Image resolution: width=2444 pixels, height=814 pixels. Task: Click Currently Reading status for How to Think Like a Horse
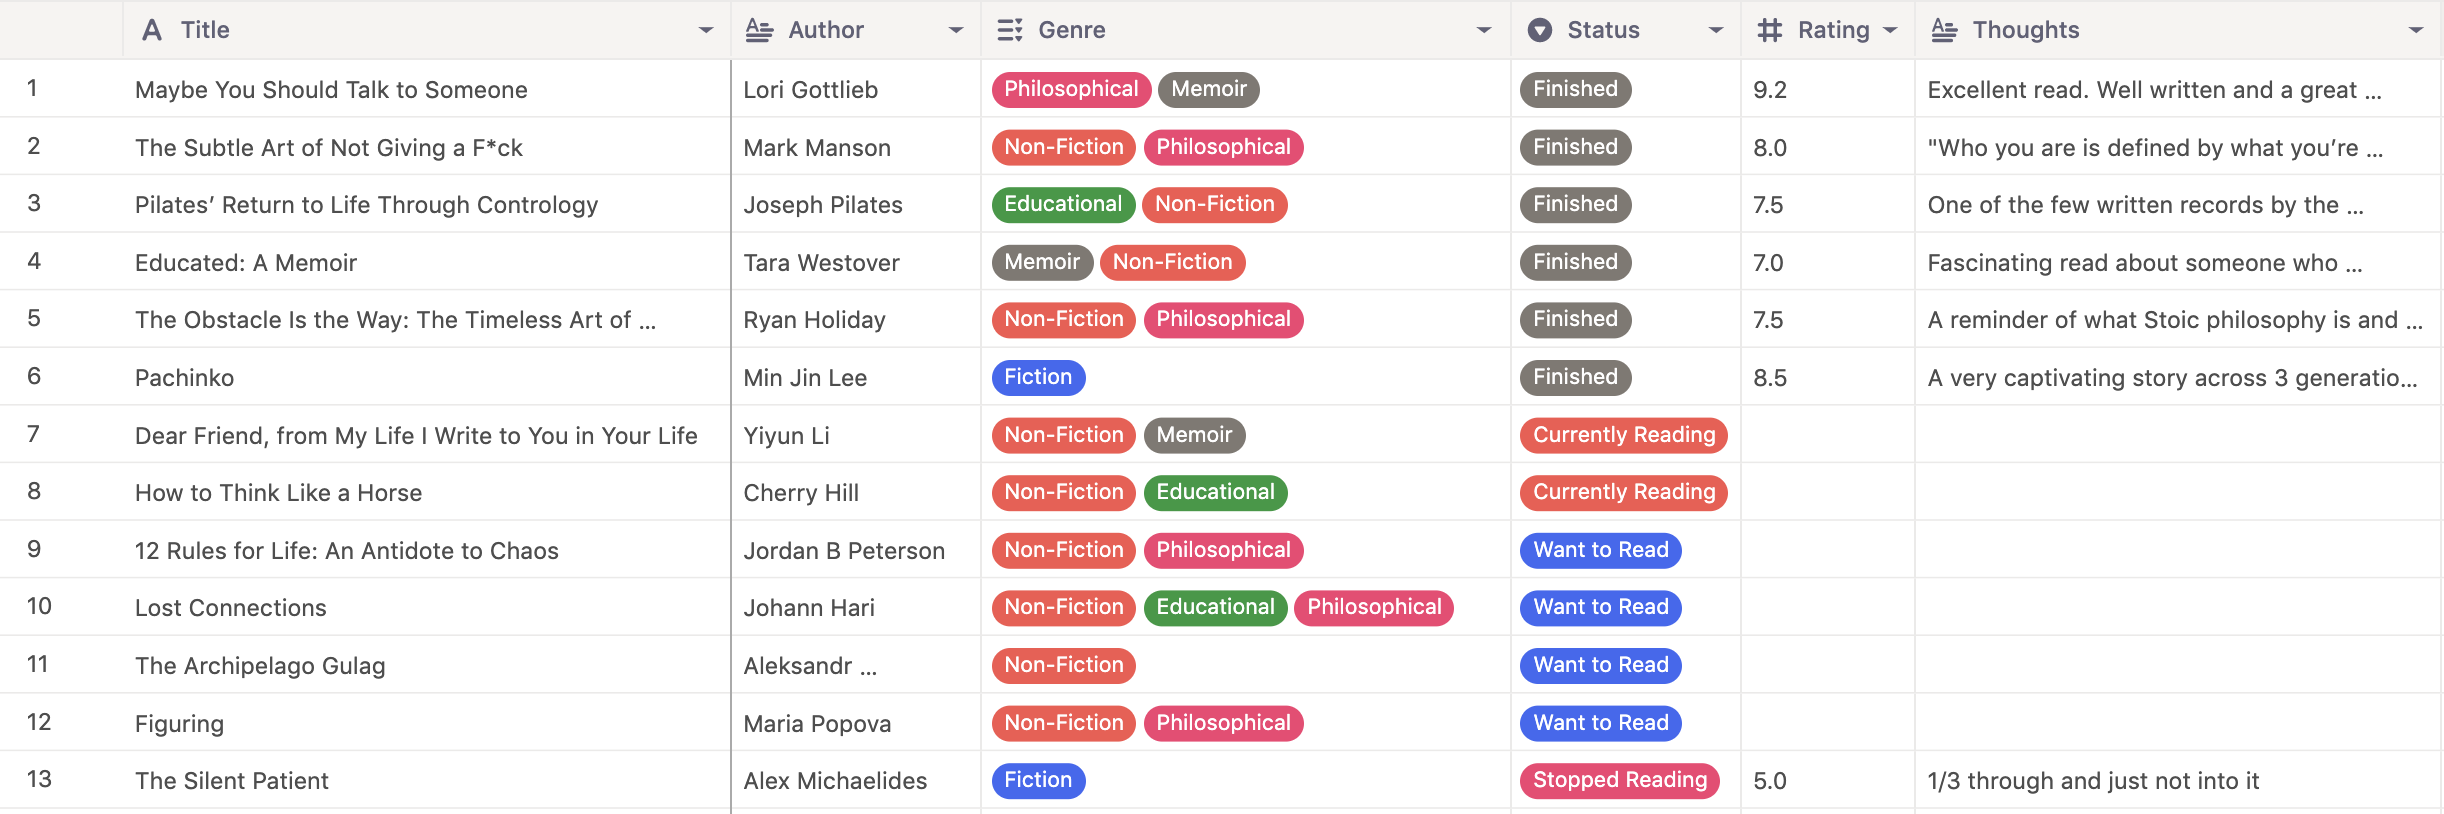(x=1624, y=492)
